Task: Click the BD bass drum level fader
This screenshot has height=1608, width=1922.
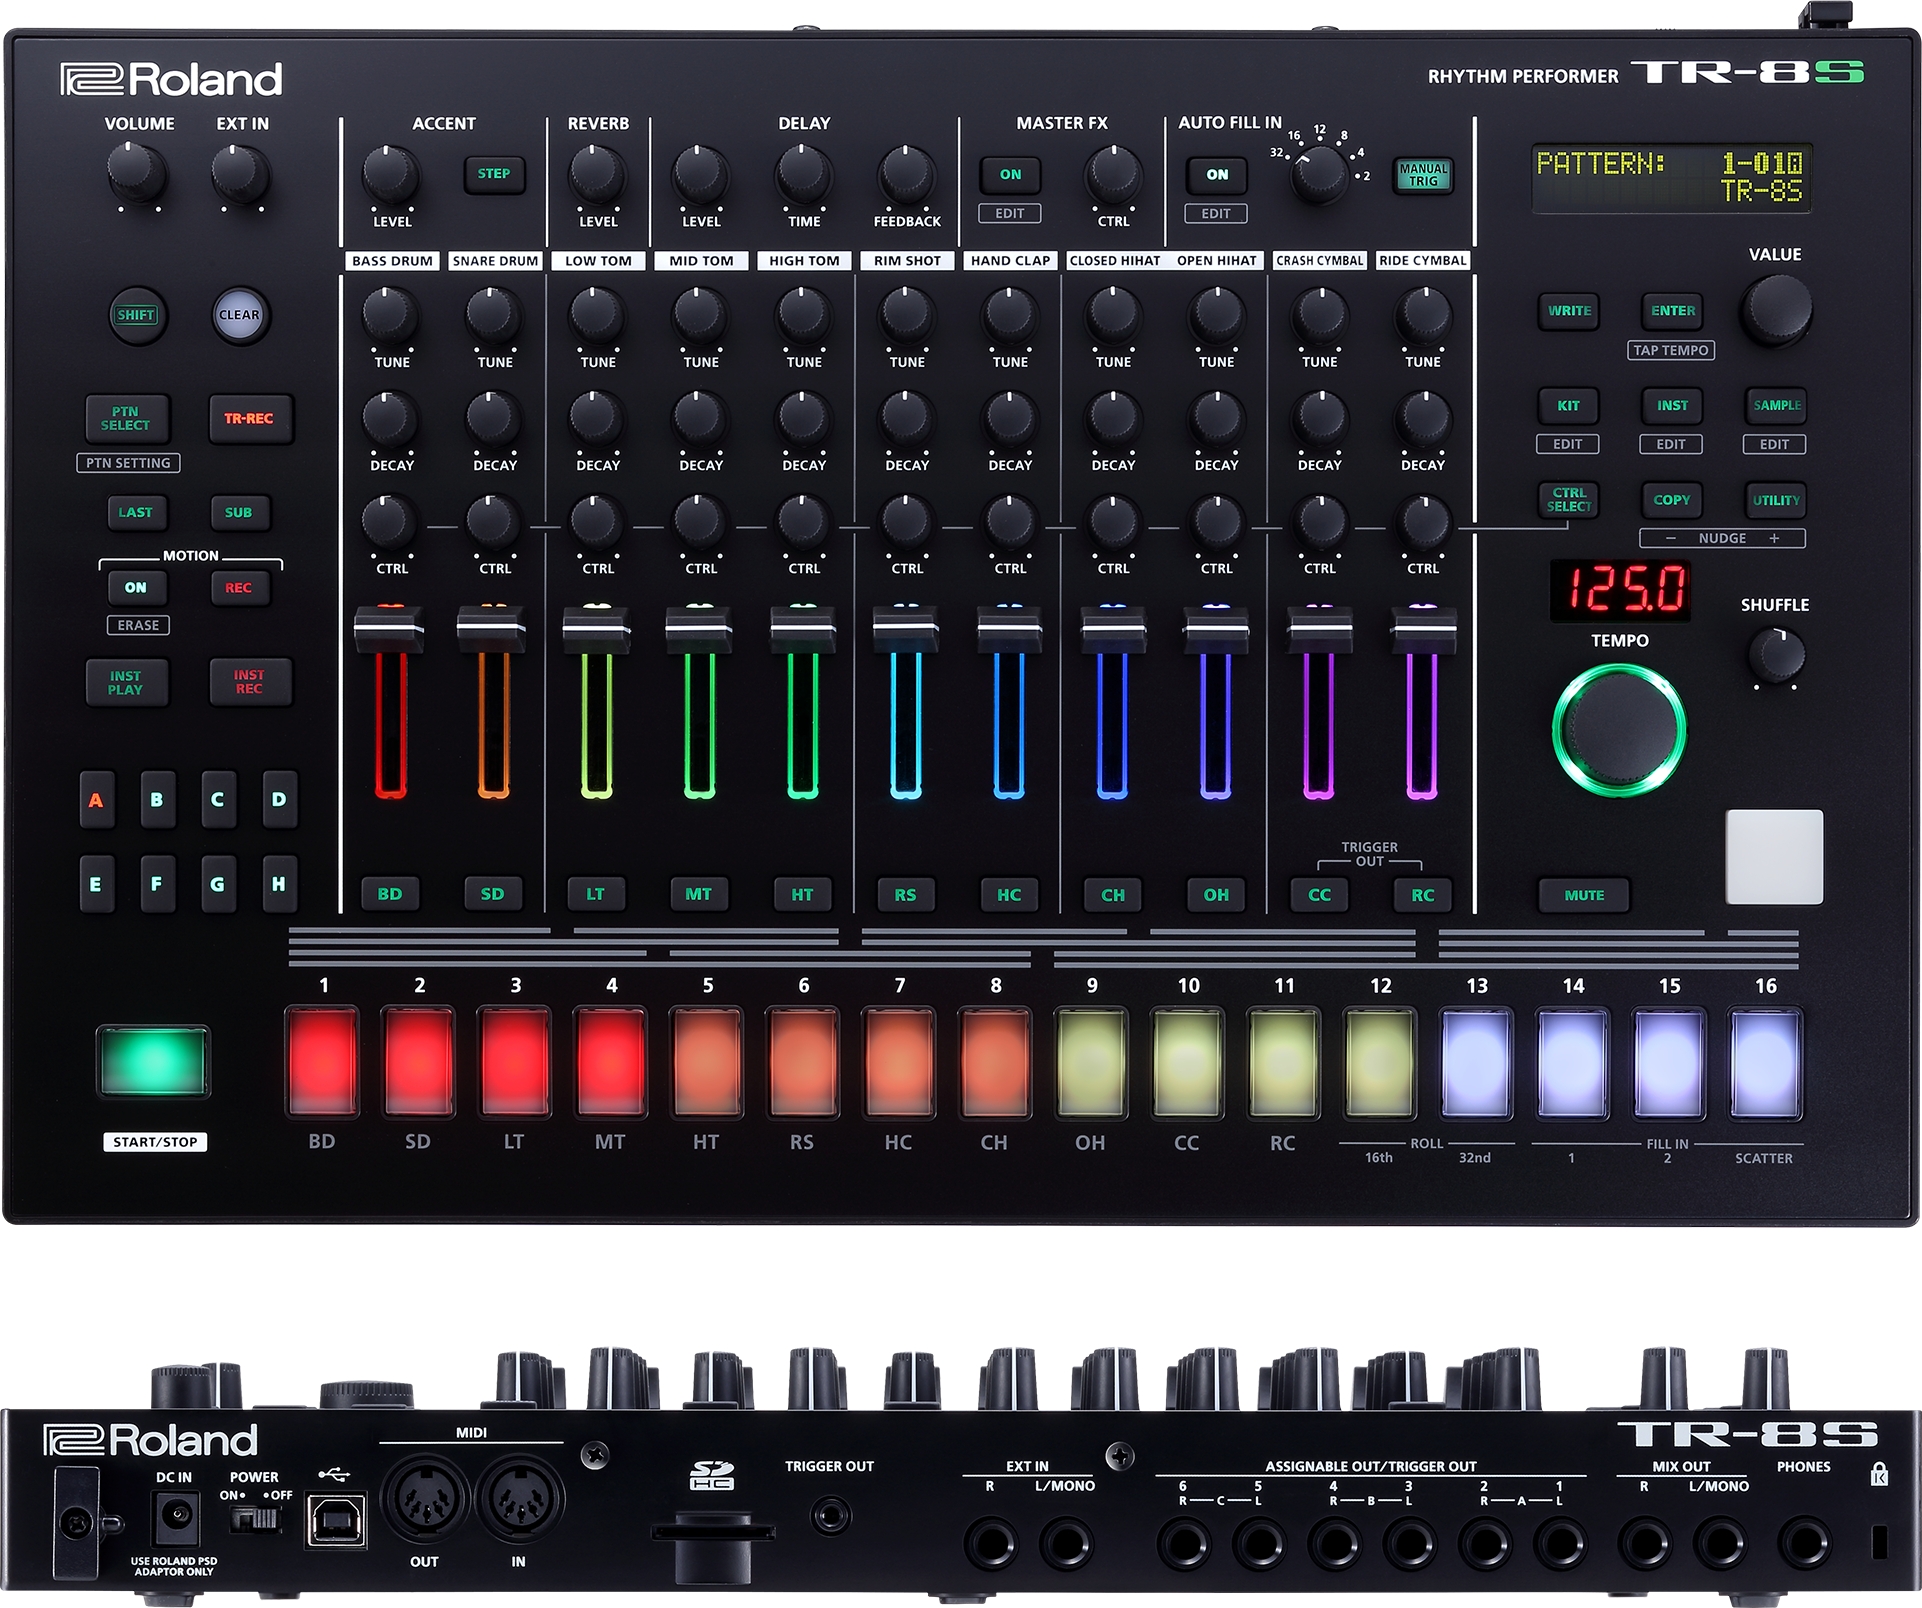Action: 390,629
